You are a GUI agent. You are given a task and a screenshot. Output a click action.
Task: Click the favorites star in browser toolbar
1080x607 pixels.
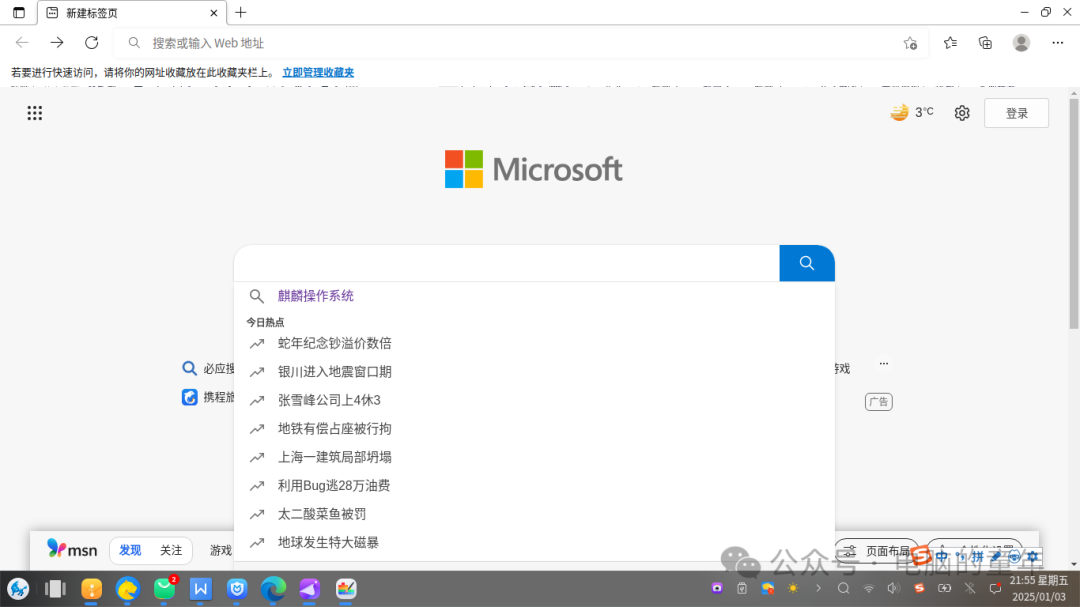click(x=949, y=42)
